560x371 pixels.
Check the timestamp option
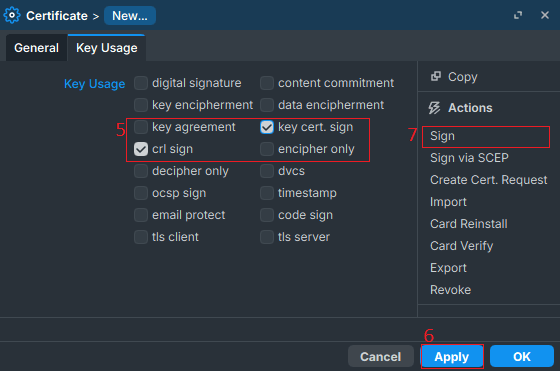tap(267, 193)
